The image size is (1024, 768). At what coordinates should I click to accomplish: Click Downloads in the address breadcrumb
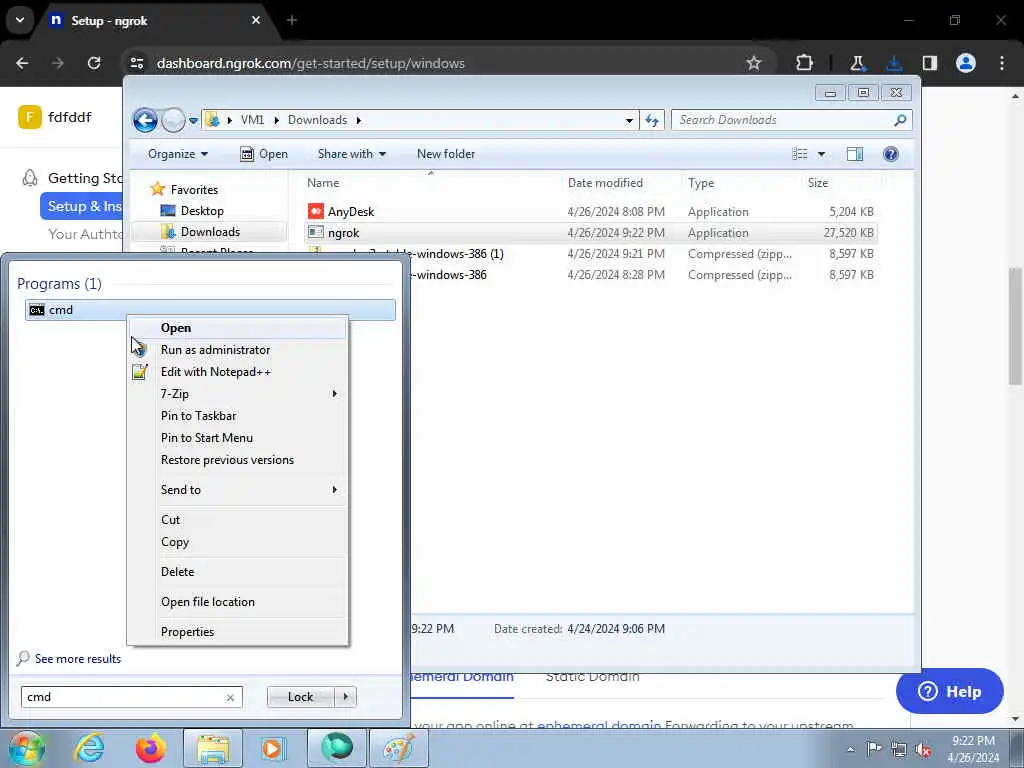click(x=317, y=120)
